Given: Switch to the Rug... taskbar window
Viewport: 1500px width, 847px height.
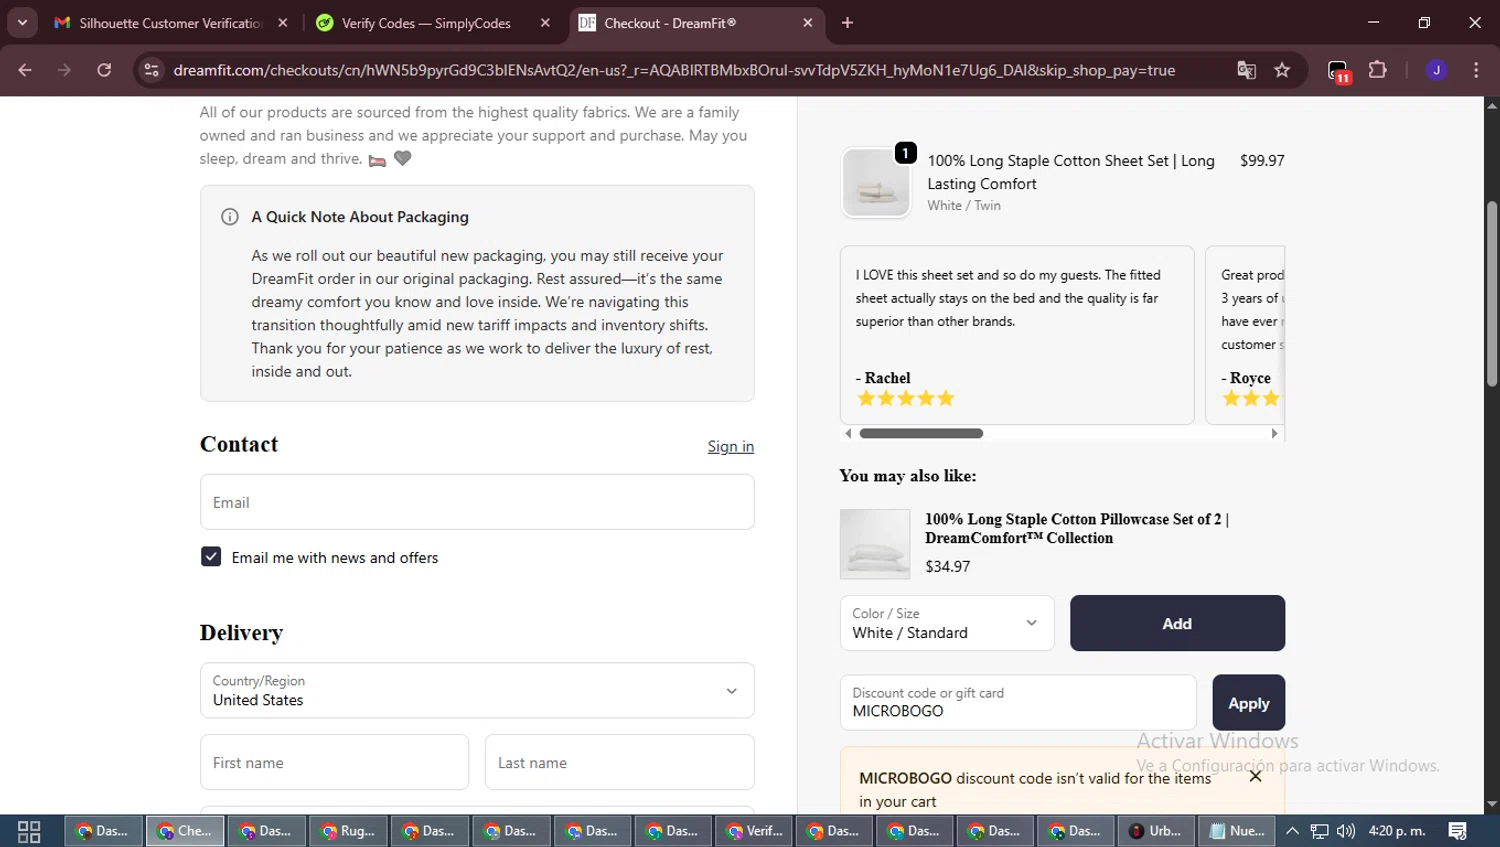Looking at the screenshot, I should coord(348,831).
